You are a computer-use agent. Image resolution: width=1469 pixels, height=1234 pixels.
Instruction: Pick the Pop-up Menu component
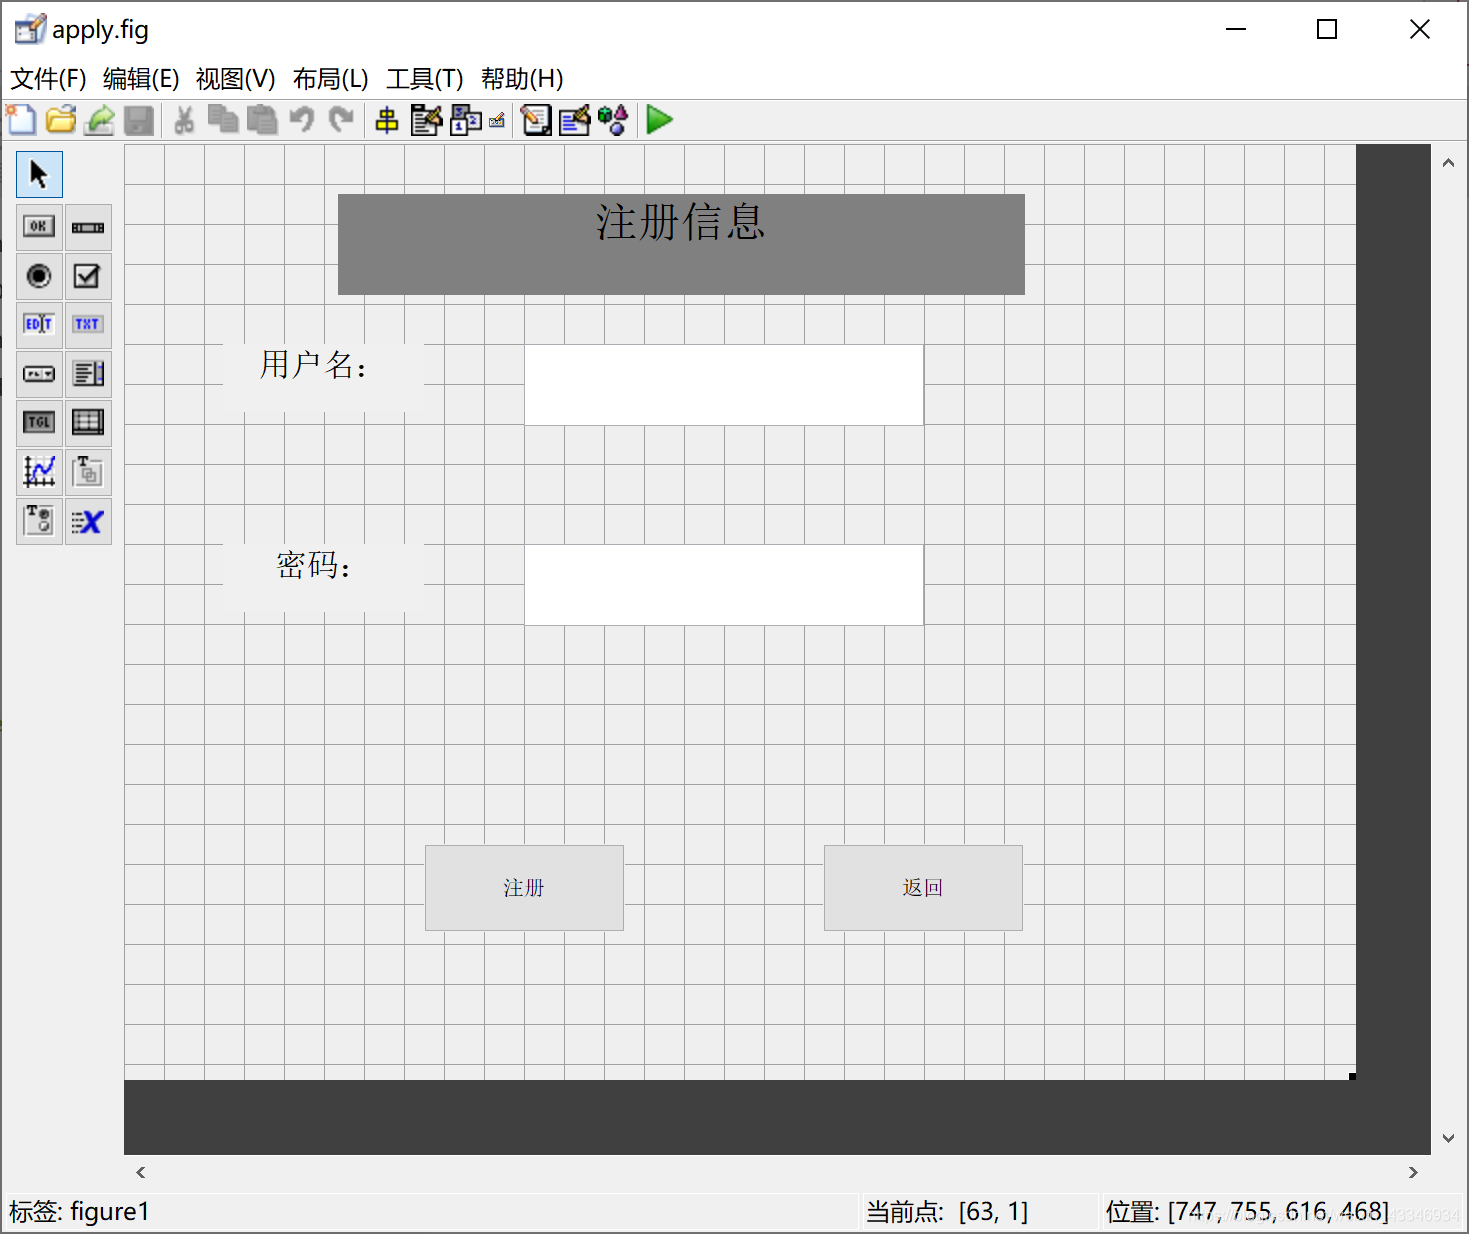(x=39, y=374)
